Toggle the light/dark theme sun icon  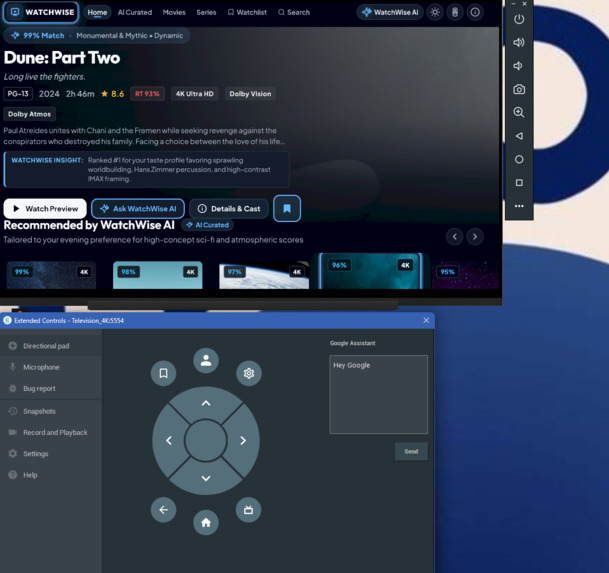[x=435, y=12]
